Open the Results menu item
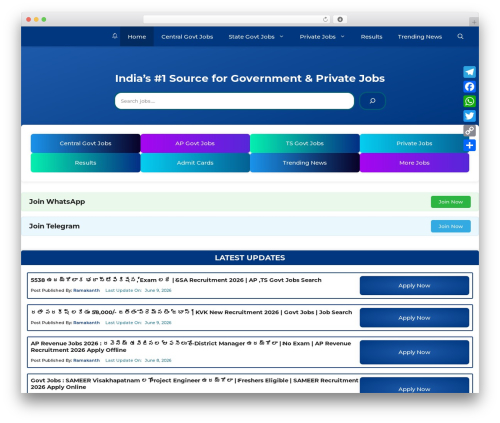Image resolution: width=500 pixels, height=423 pixels. [371, 37]
